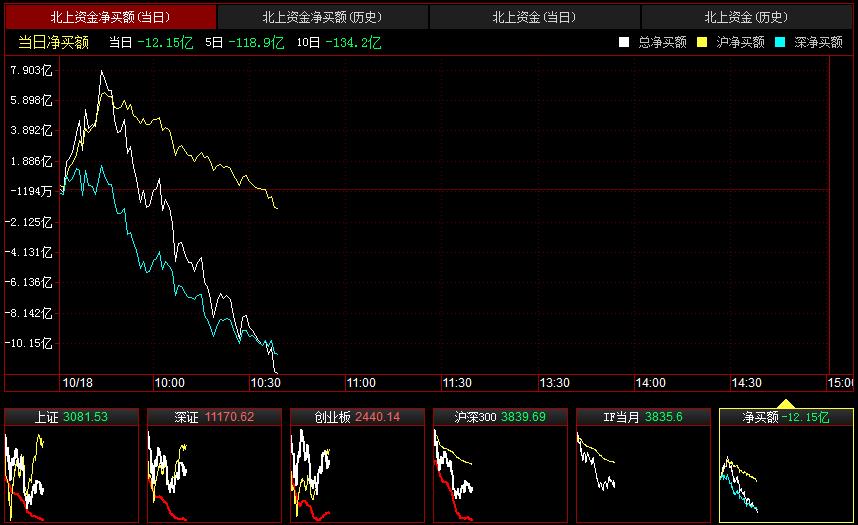Click the 14:30 time axis label
This screenshot has height=525, width=858.
[x=746, y=383]
